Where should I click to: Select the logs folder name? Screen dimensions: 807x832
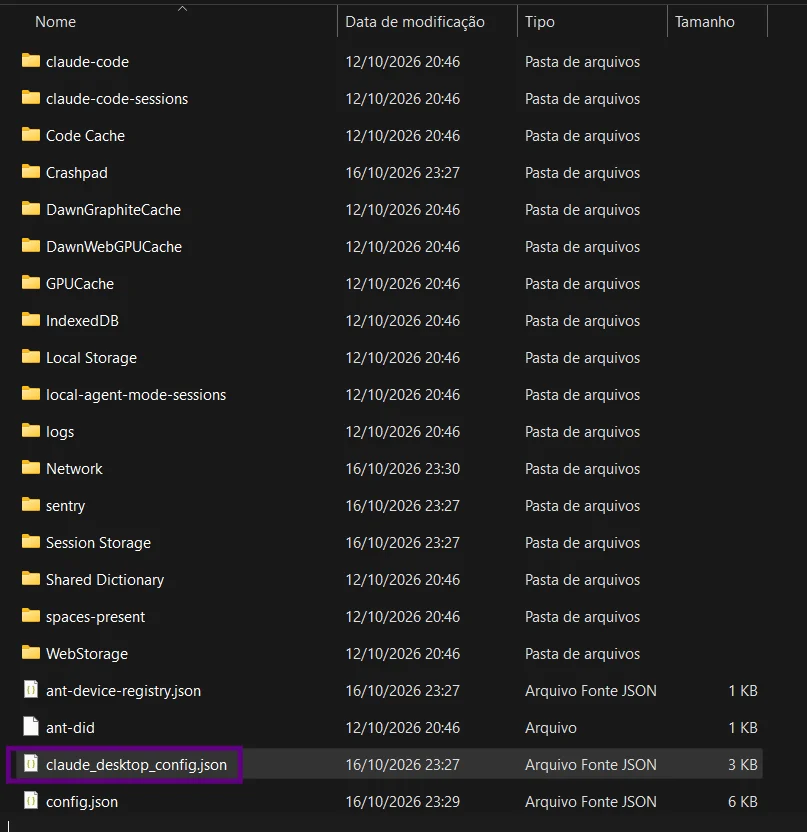60,432
